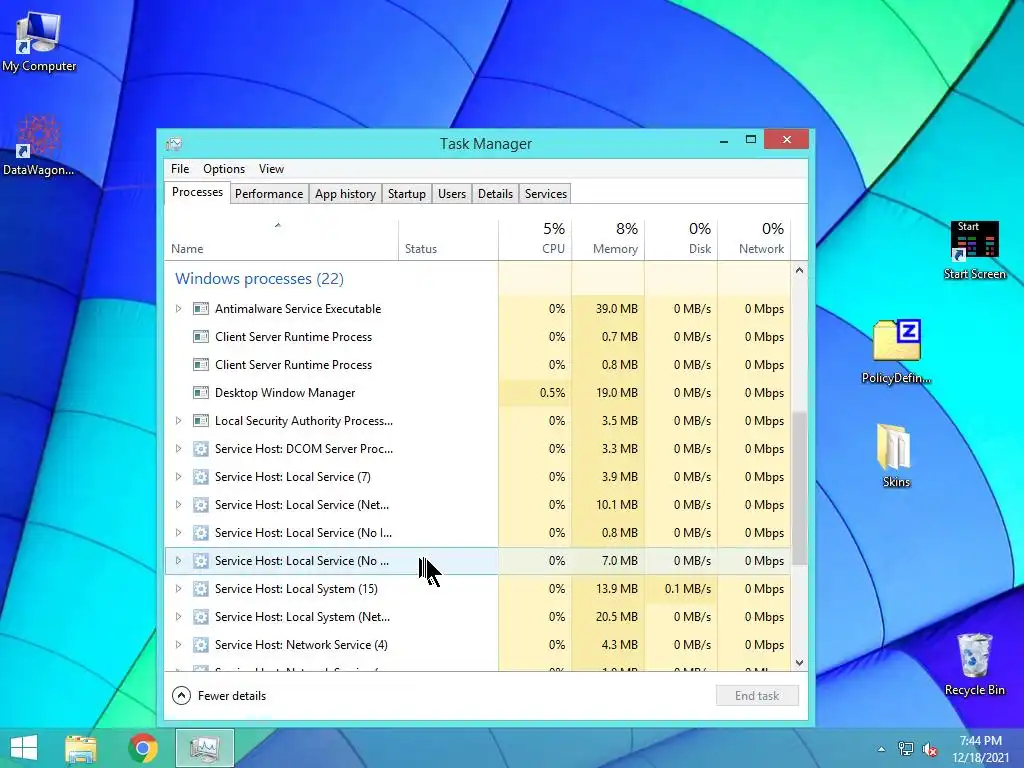The width and height of the screenshot is (1024, 768).
Task: Click the 0.1 MB/s disk value
Action: [688, 589]
